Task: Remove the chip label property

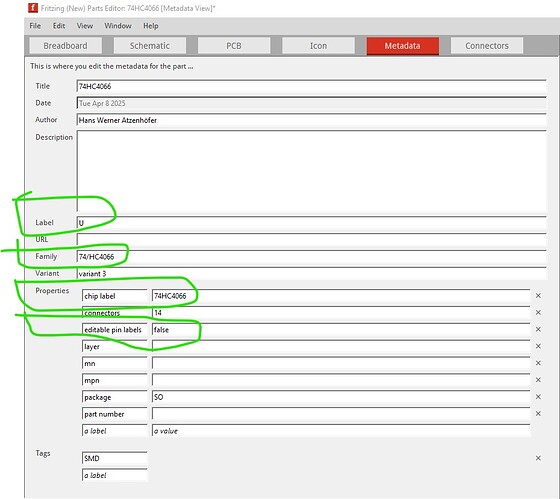Action: (x=538, y=296)
